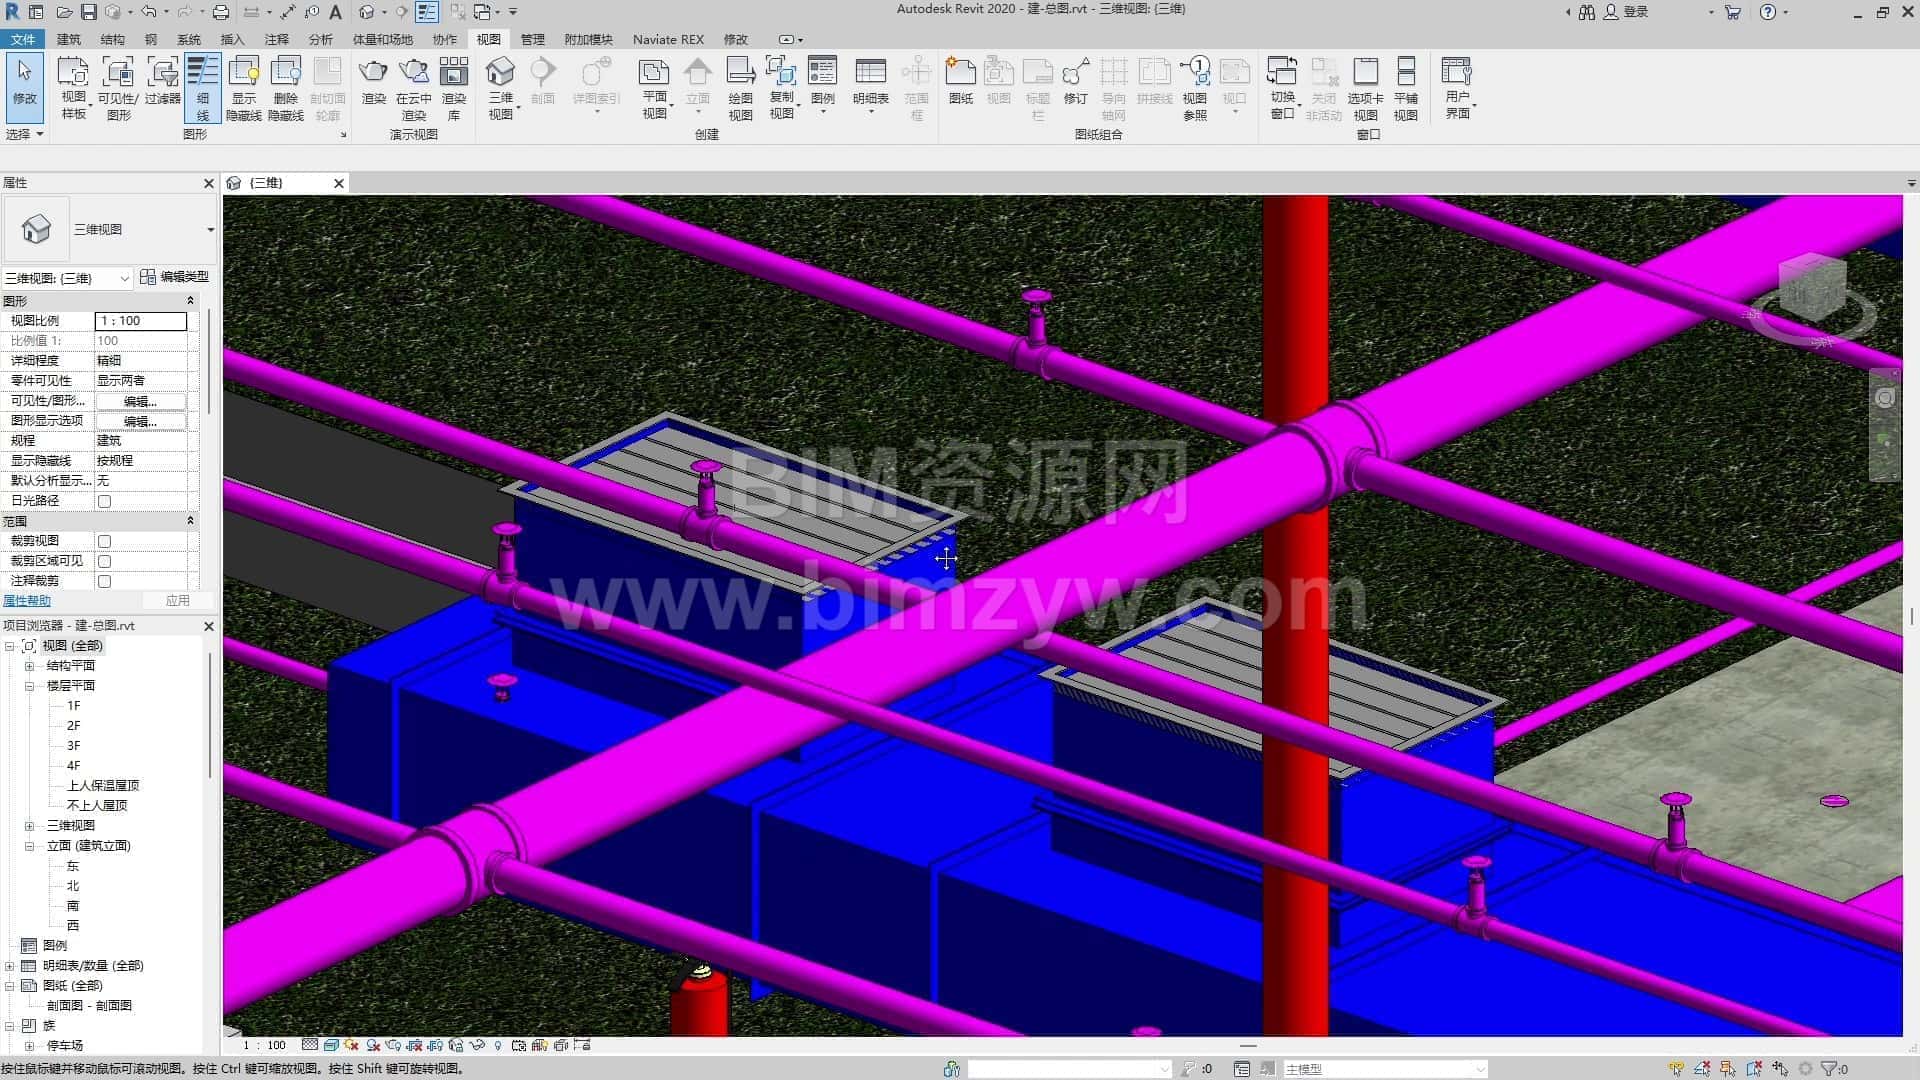Create a new Sheet
The width and height of the screenshot is (1920, 1080).
961,82
